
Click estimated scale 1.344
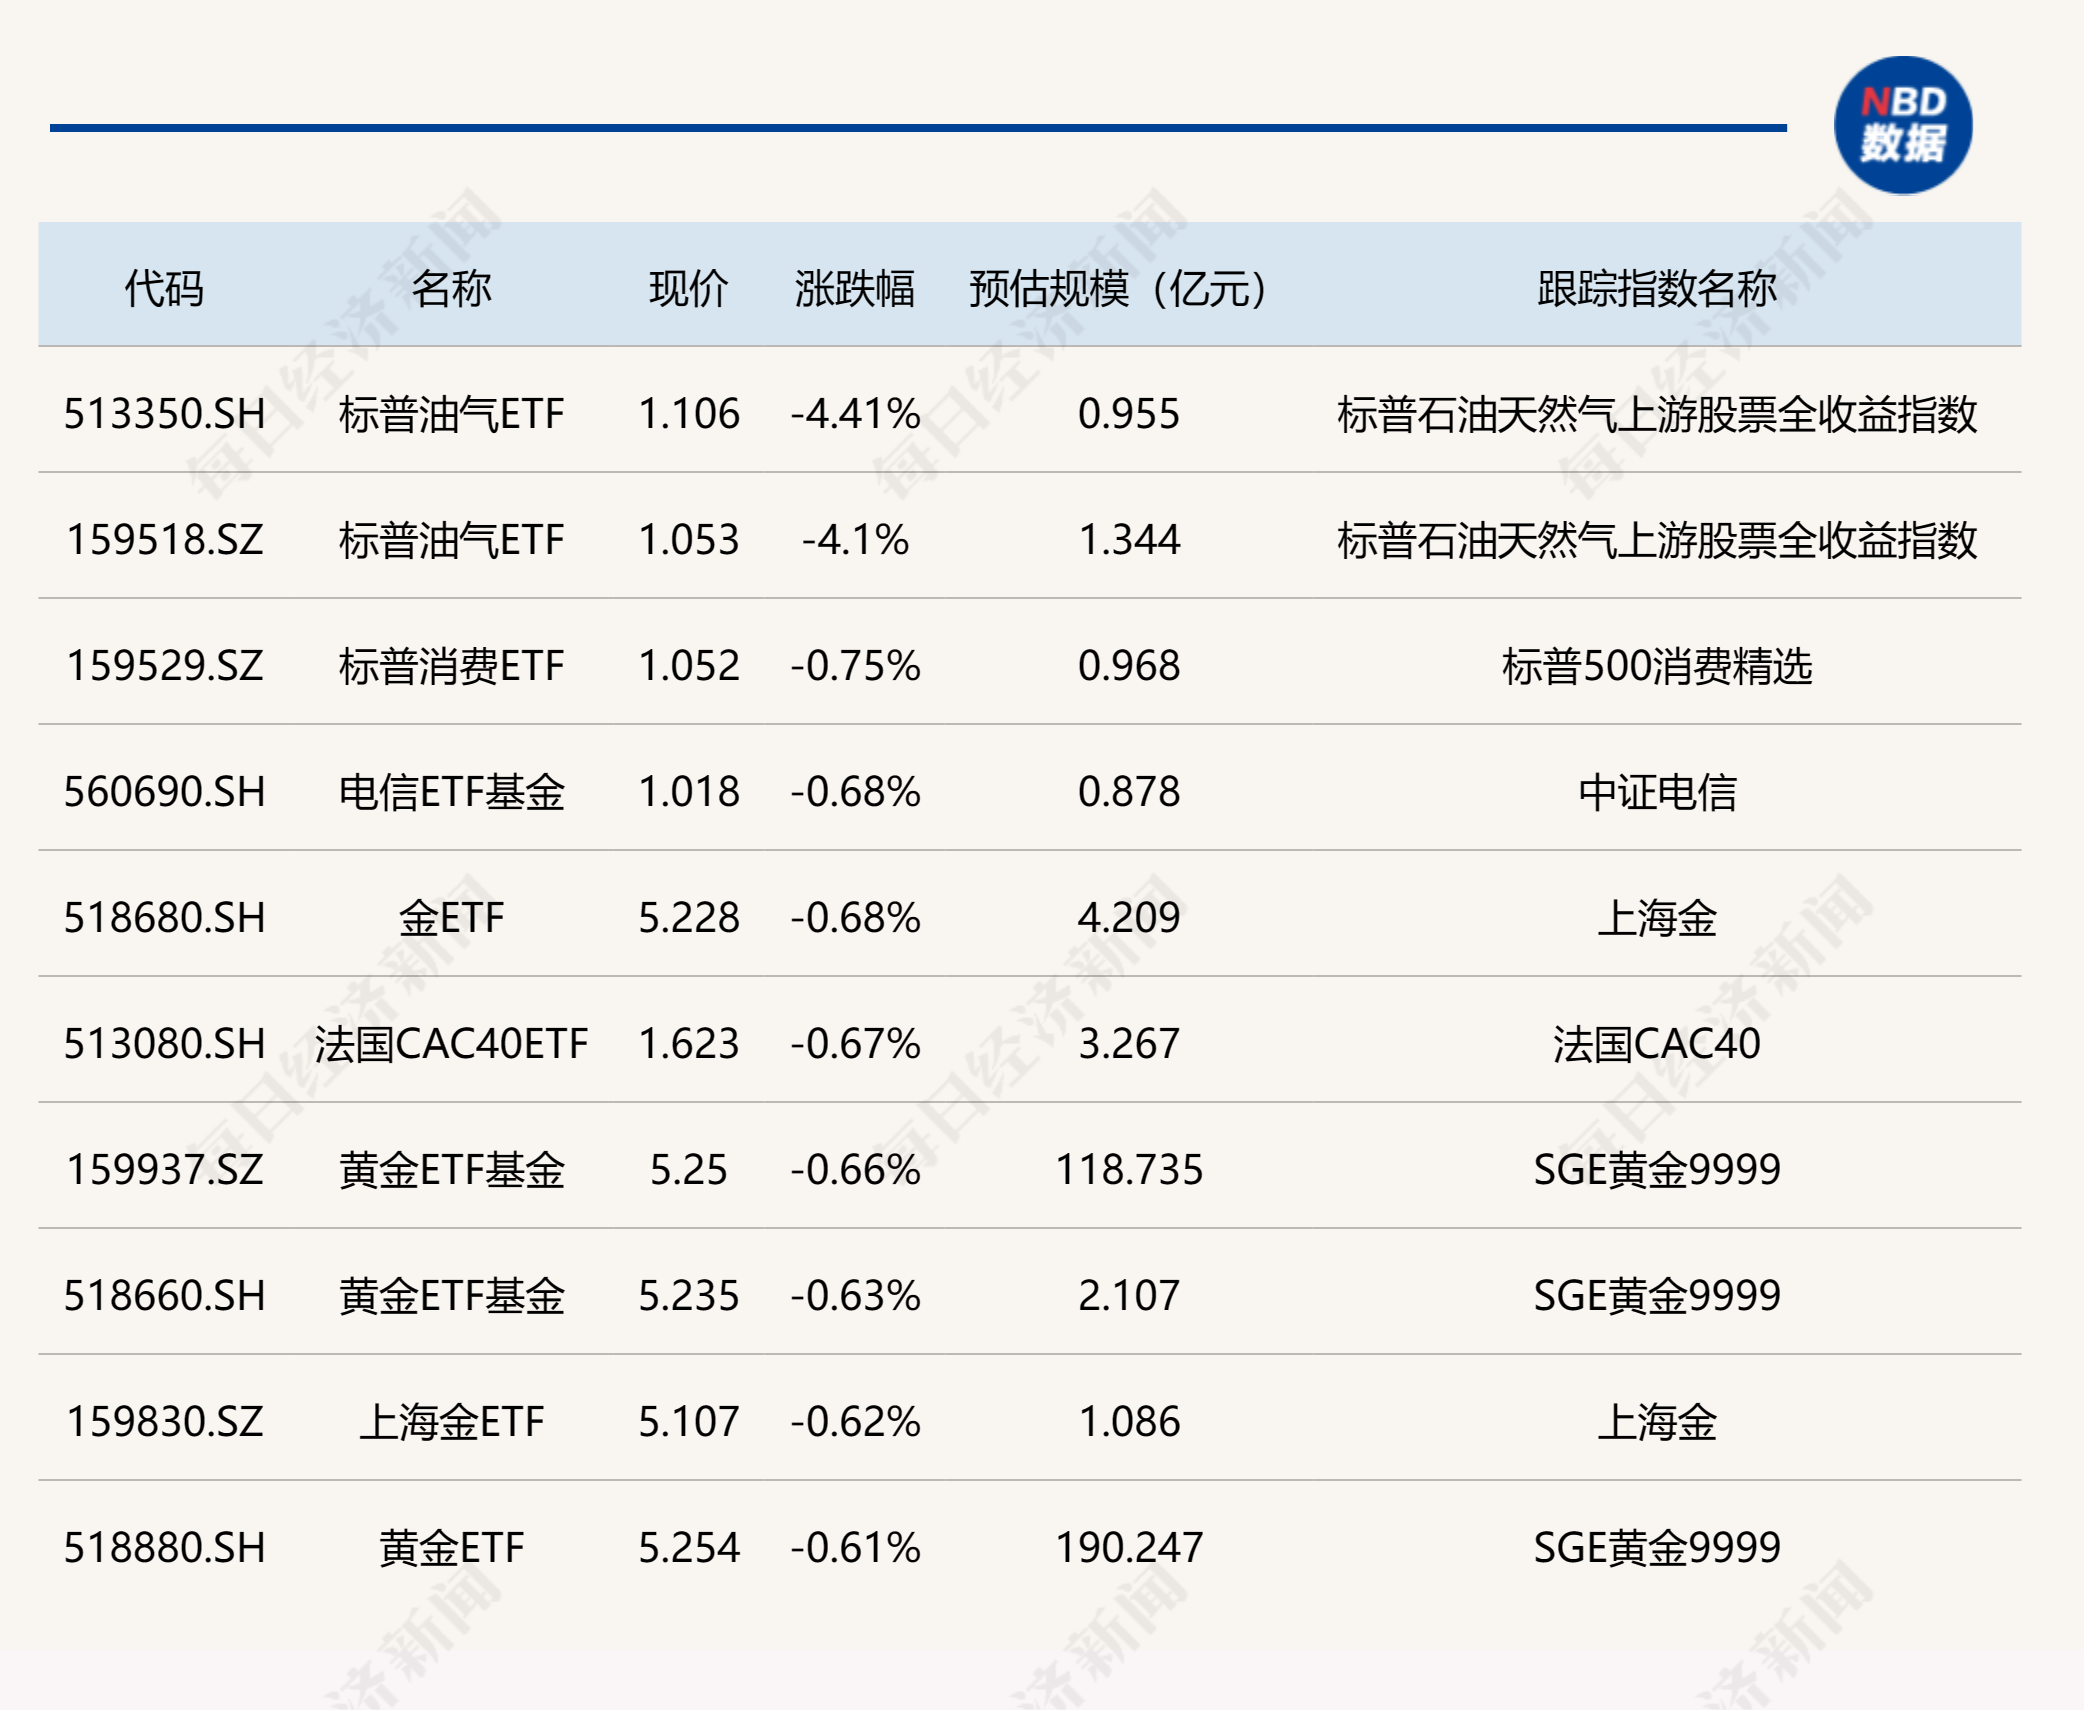(x=1129, y=540)
